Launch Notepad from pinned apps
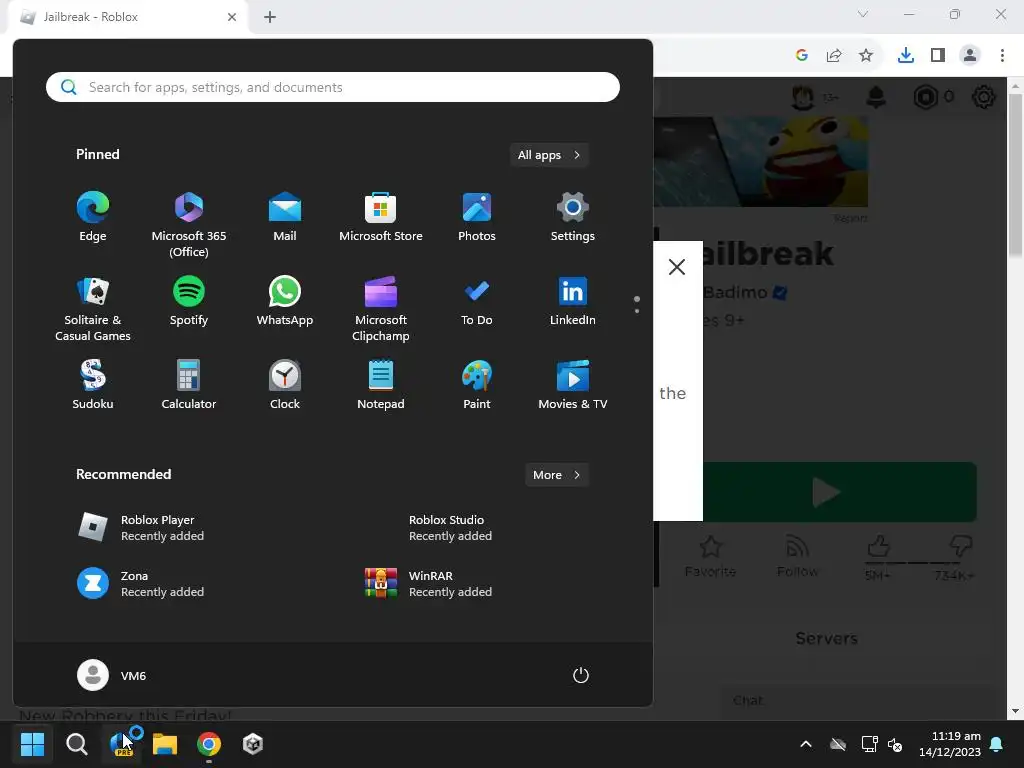Viewport: 1024px width, 768px height. point(381,385)
